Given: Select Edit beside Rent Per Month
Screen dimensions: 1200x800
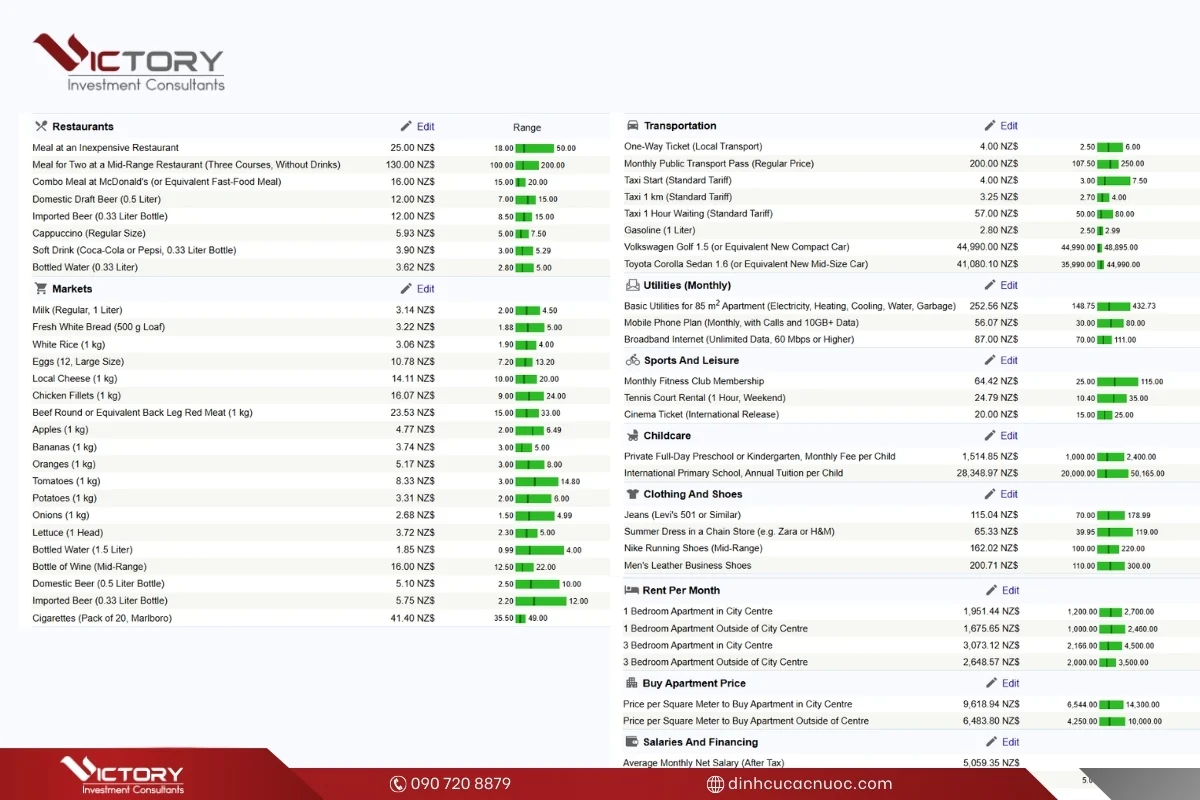Looking at the screenshot, I should (x=1001, y=591).
